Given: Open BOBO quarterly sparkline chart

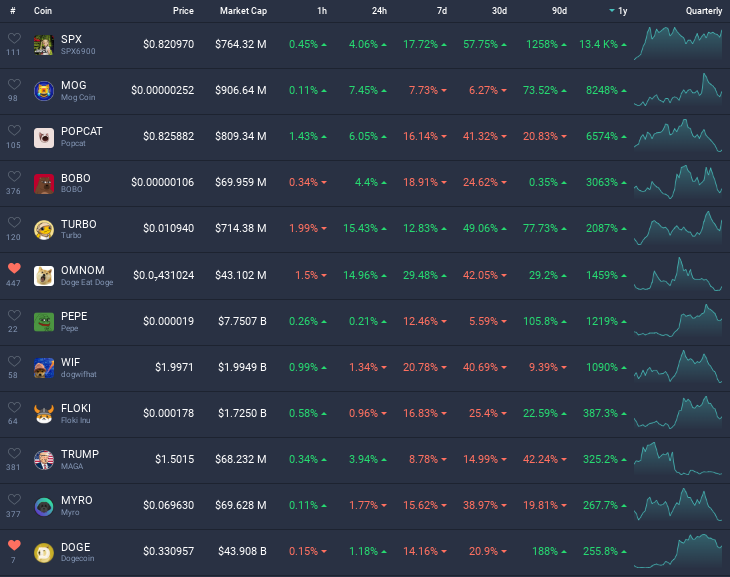Looking at the screenshot, I should 678,182.
